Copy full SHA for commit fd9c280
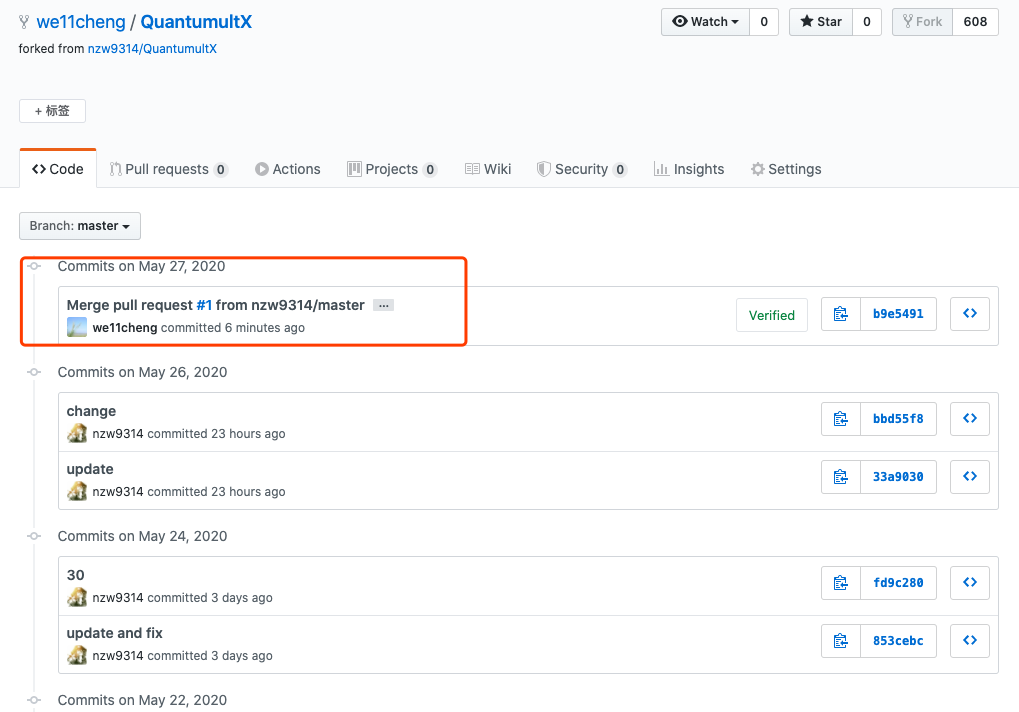The width and height of the screenshot is (1019, 712). (840, 583)
